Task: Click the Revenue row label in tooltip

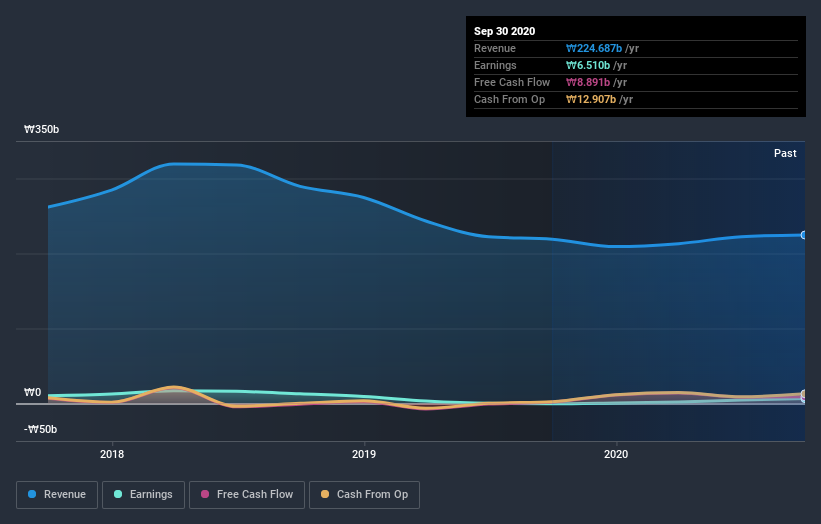Action: 495,48
